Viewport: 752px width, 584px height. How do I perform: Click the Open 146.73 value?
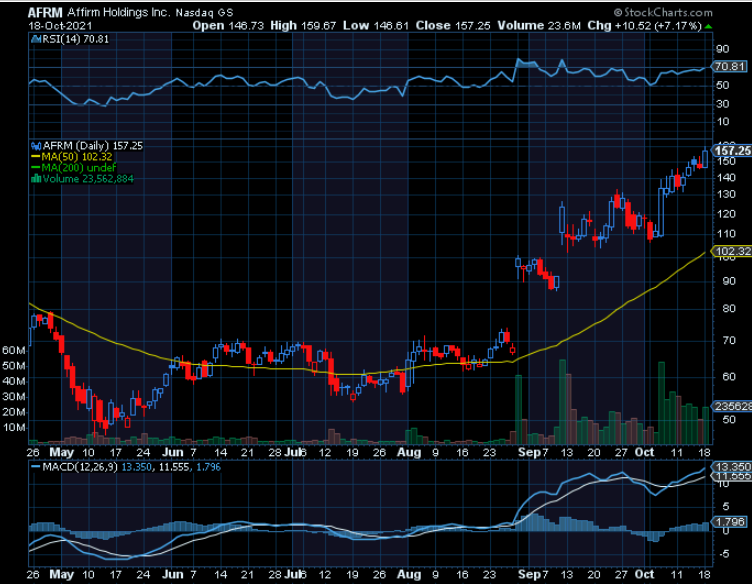(228, 26)
